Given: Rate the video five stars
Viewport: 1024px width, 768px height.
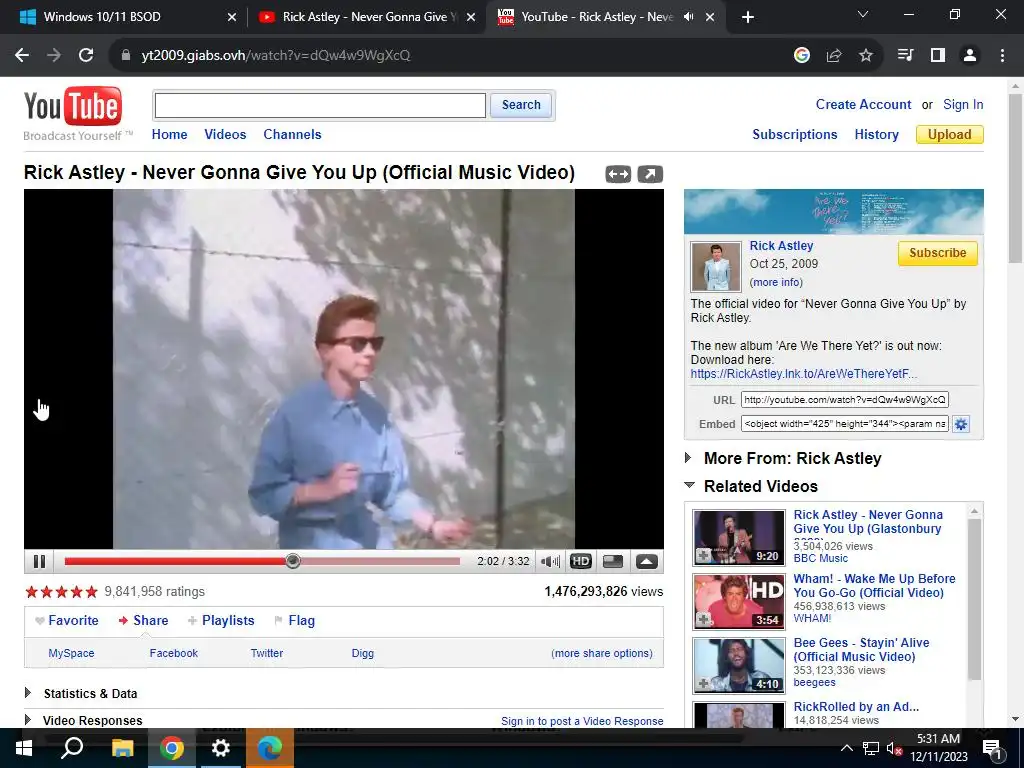Looking at the screenshot, I should point(91,592).
